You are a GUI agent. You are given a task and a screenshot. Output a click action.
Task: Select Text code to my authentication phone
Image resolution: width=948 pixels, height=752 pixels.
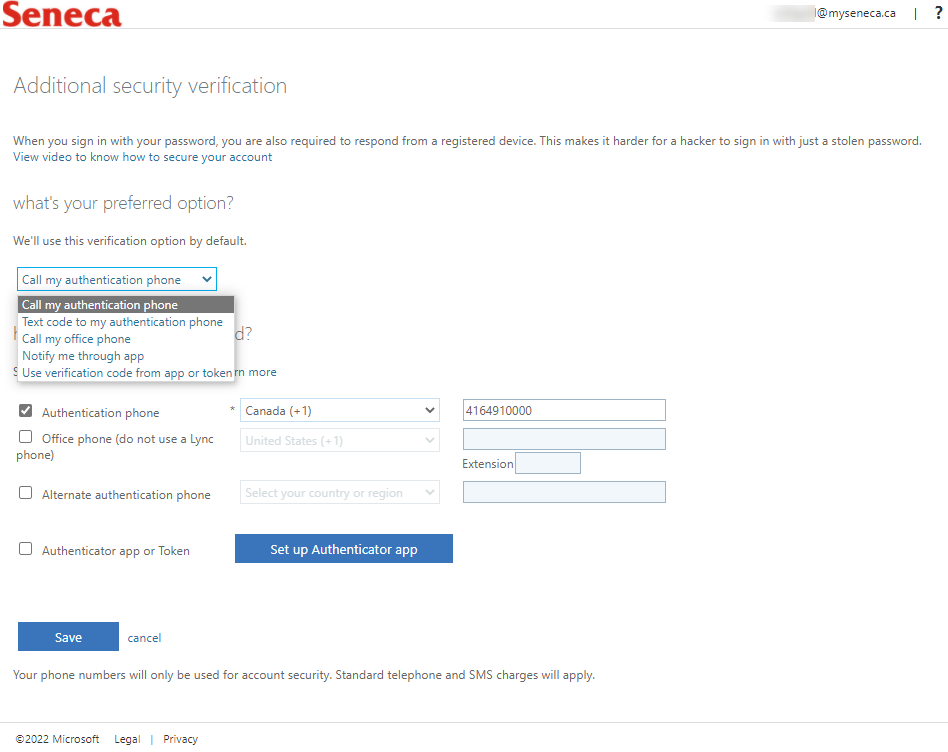pyautogui.click(x=126, y=322)
